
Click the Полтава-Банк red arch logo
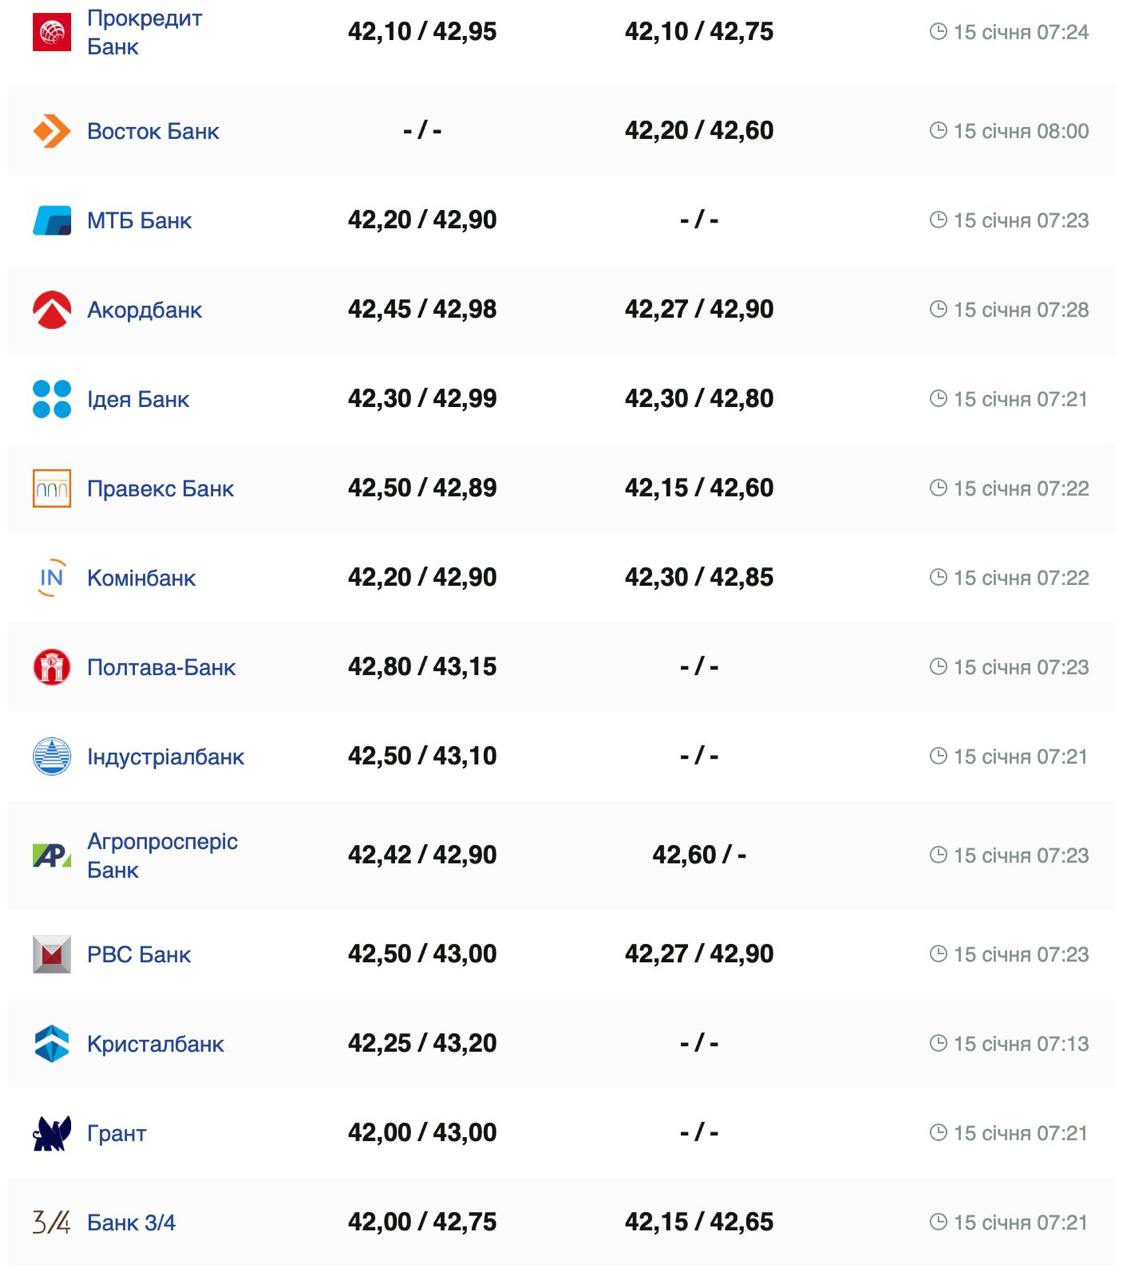pyautogui.click(x=52, y=667)
